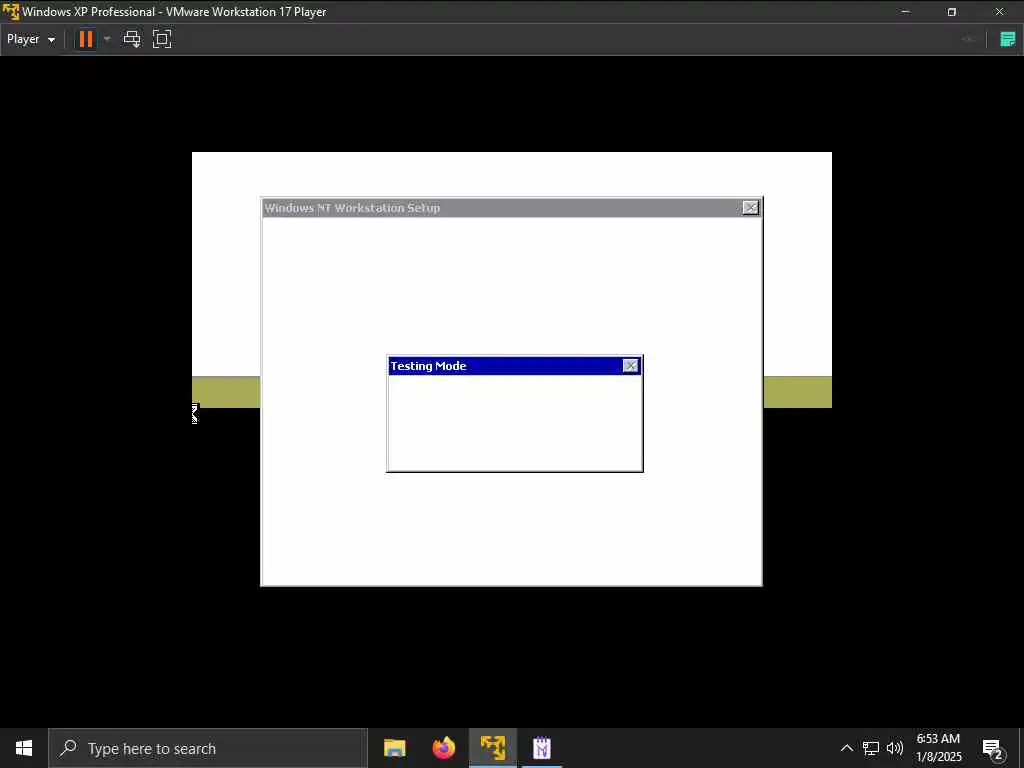The height and width of the screenshot is (768, 1024).
Task: Close the VMware Workstation Player window
Action: [999, 12]
